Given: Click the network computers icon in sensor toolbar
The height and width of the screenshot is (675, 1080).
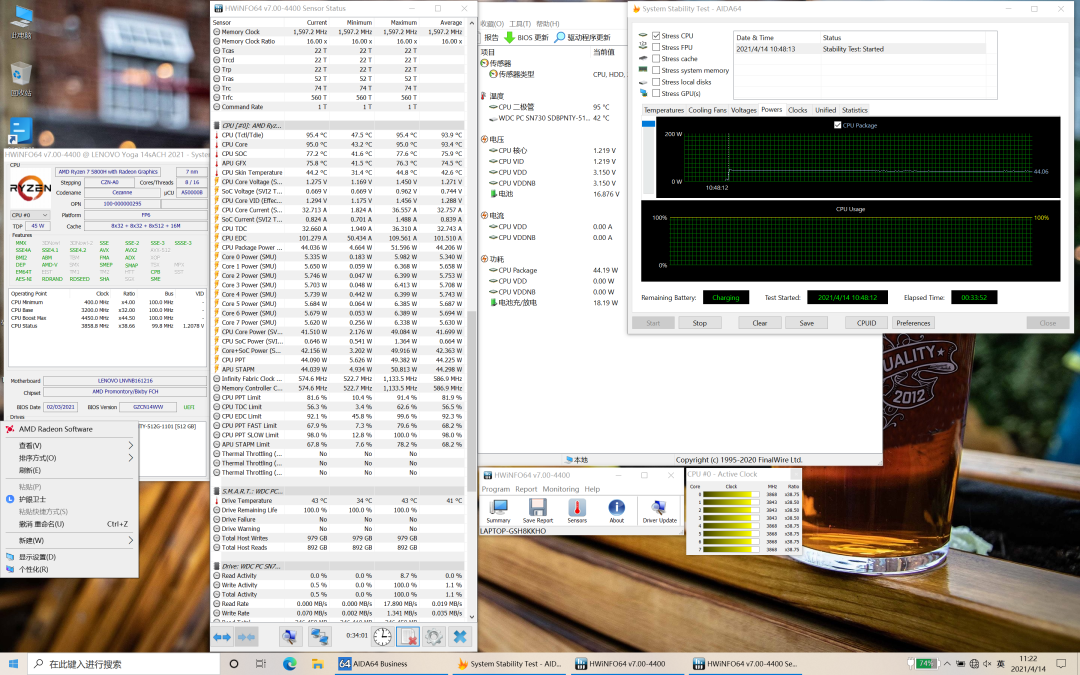Looking at the screenshot, I should 319,636.
